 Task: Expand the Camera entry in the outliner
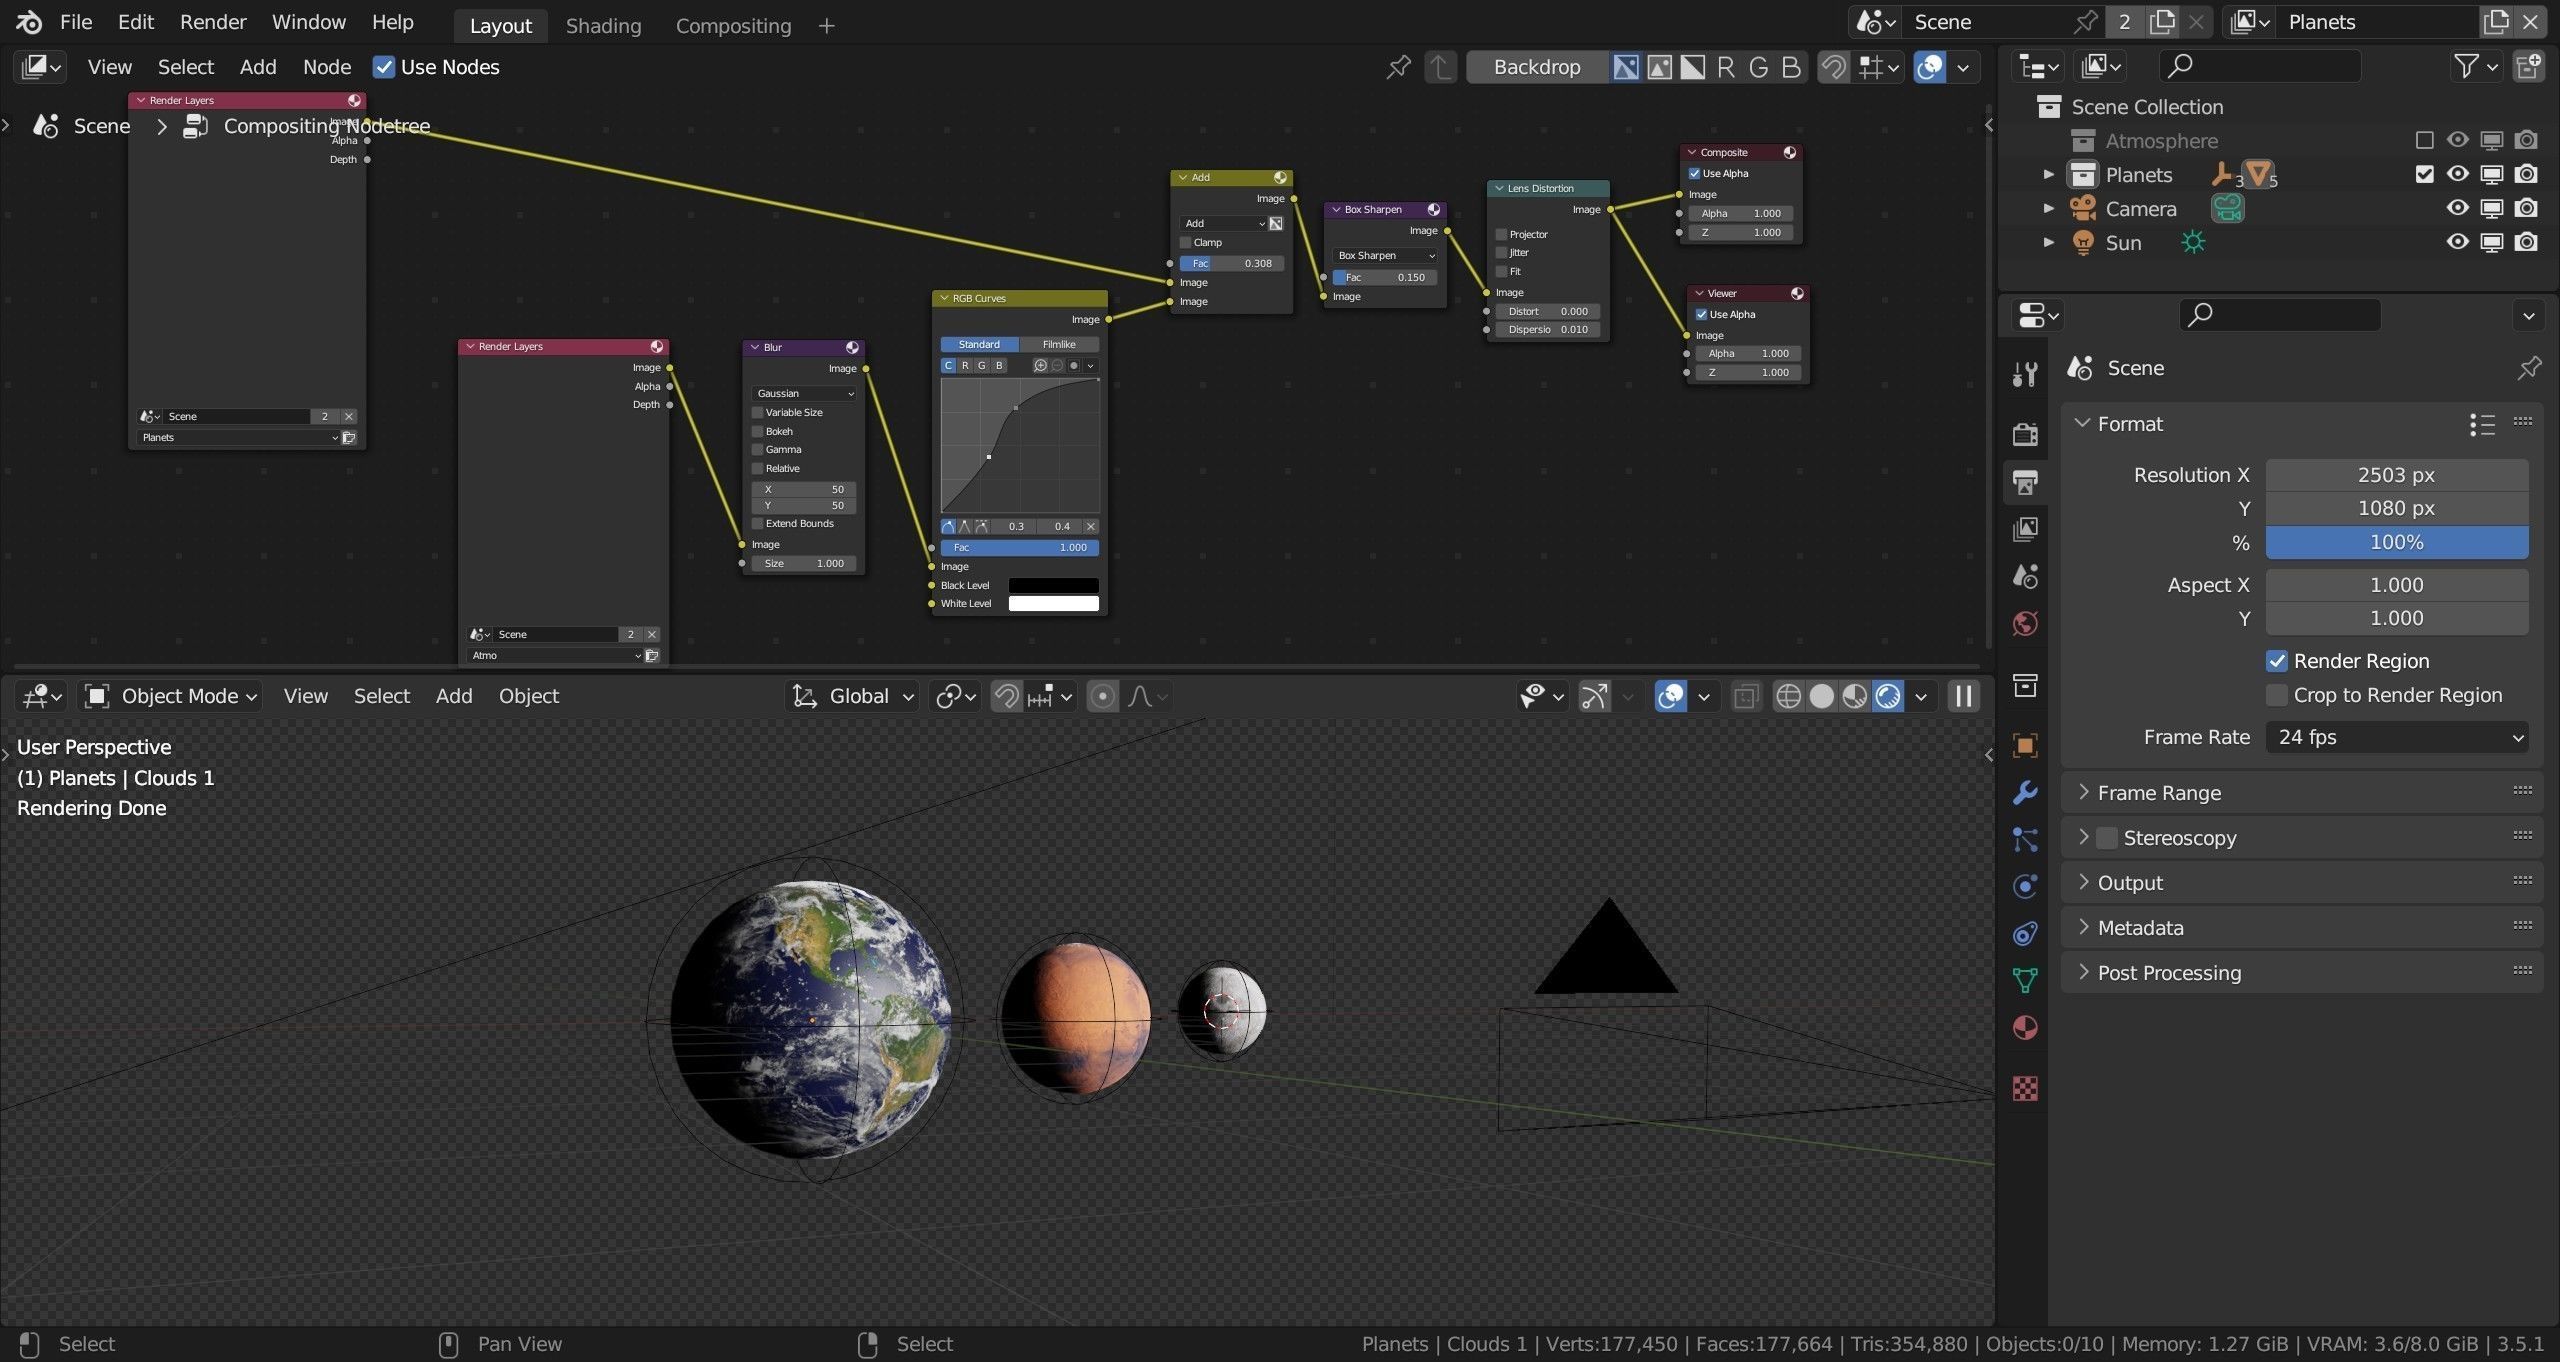2048,208
